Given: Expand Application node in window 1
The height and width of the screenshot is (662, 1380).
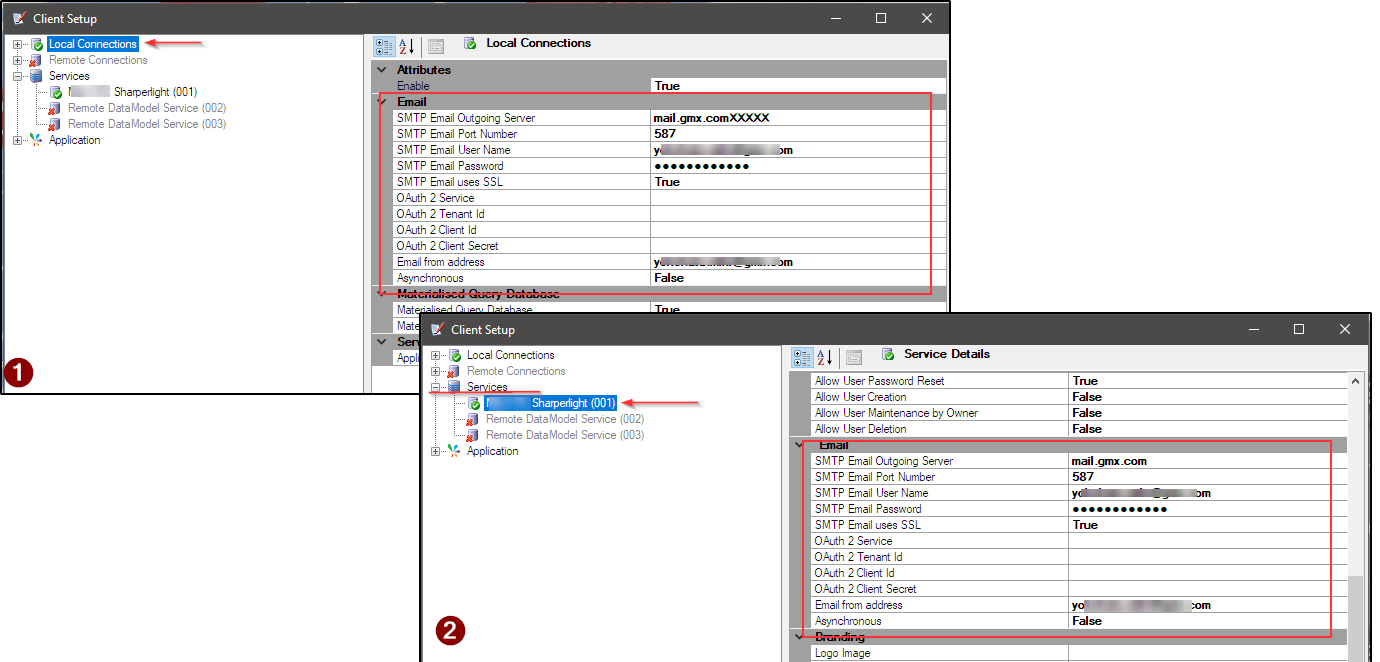Looking at the screenshot, I should point(18,140).
